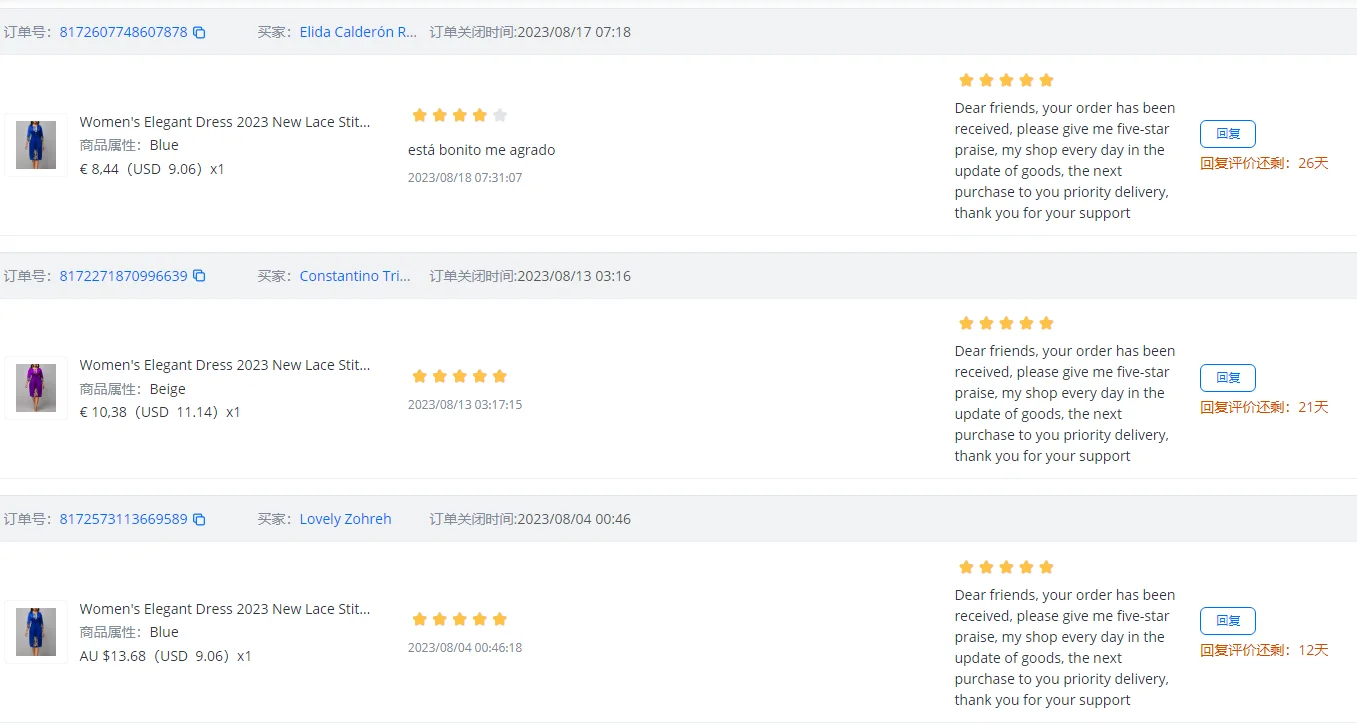This screenshot has height=724, width=1357.
Task: Copy order number 8172271870996639
Action: [199, 276]
